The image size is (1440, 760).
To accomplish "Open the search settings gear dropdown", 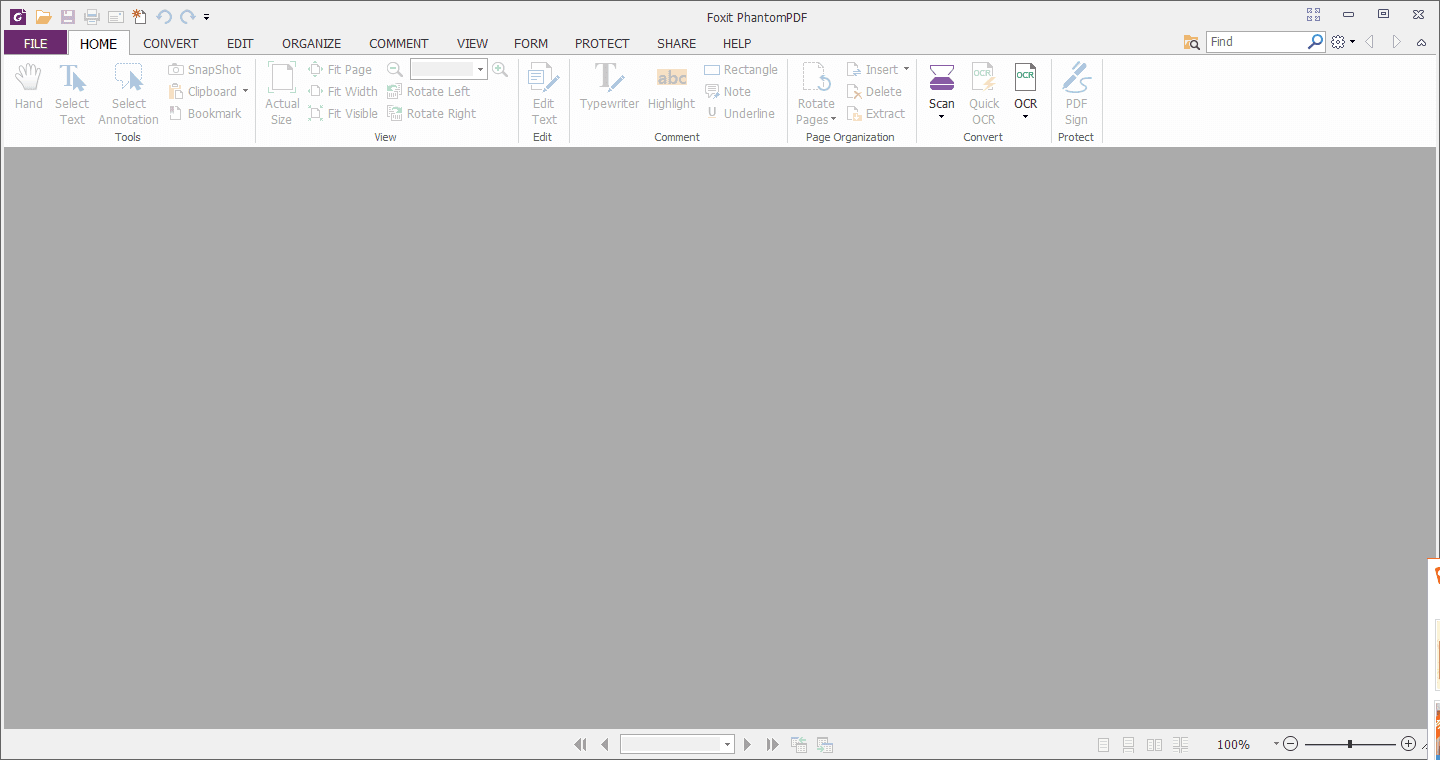I will coord(1343,42).
